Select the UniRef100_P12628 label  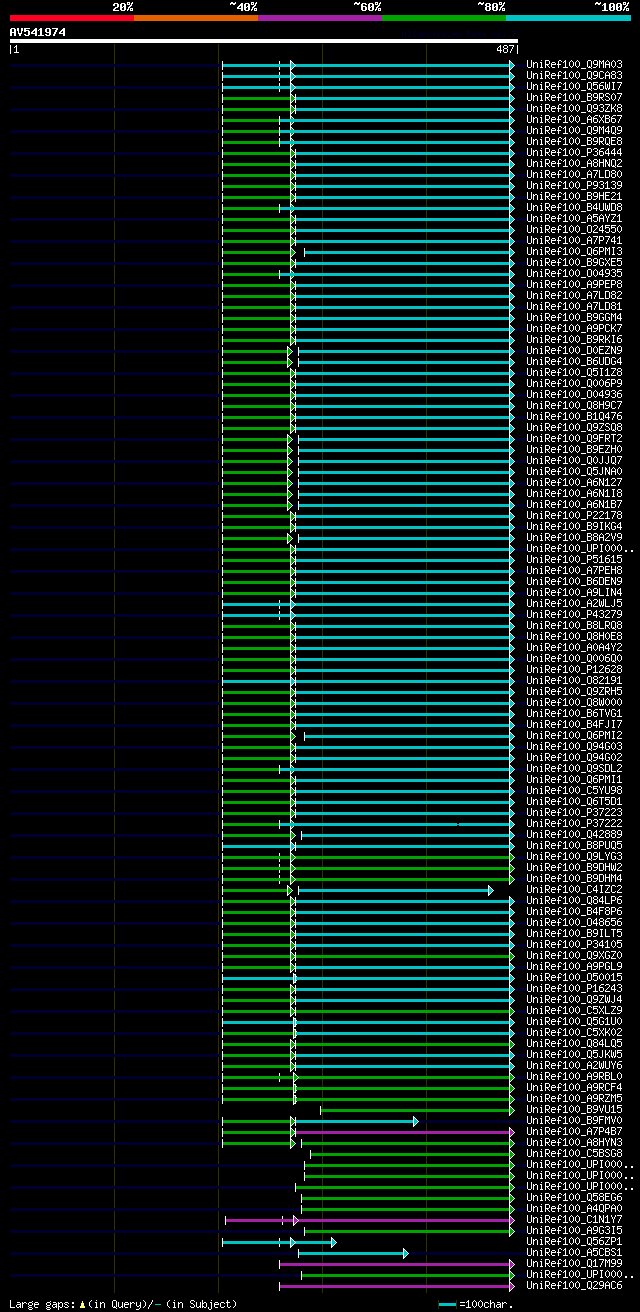tap(574, 669)
